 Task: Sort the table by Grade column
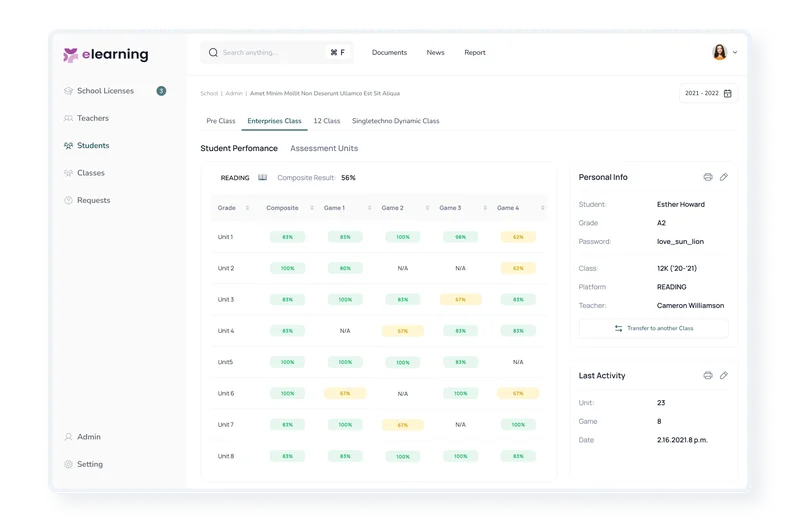[247, 208]
